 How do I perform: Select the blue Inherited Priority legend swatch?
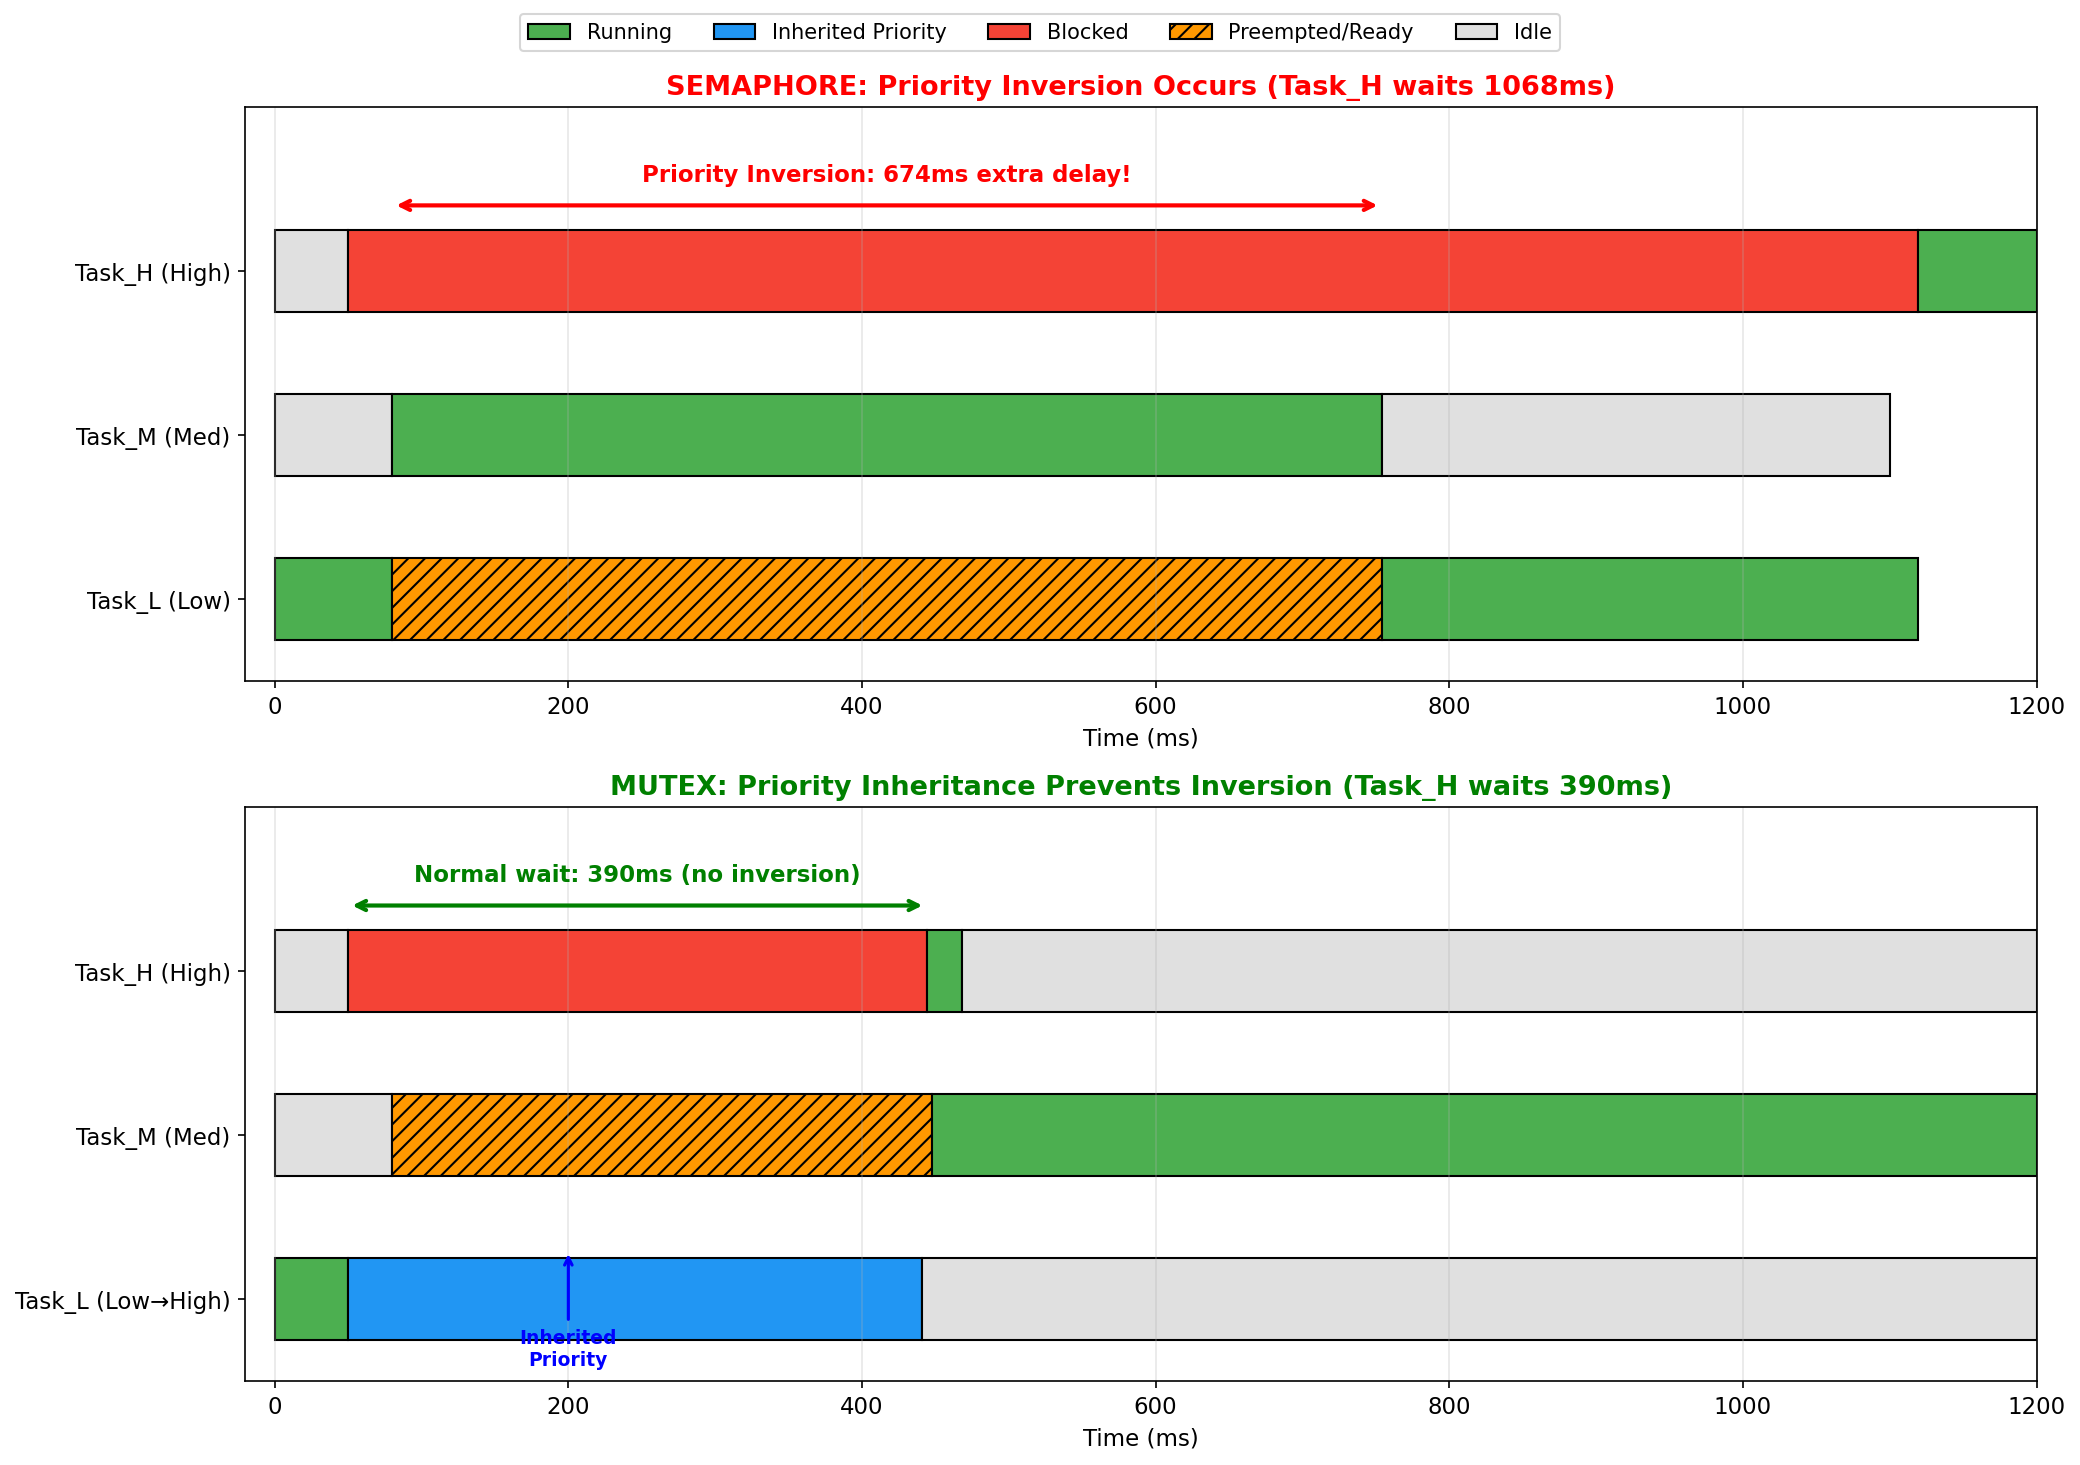pyautogui.click(x=736, y=31)
